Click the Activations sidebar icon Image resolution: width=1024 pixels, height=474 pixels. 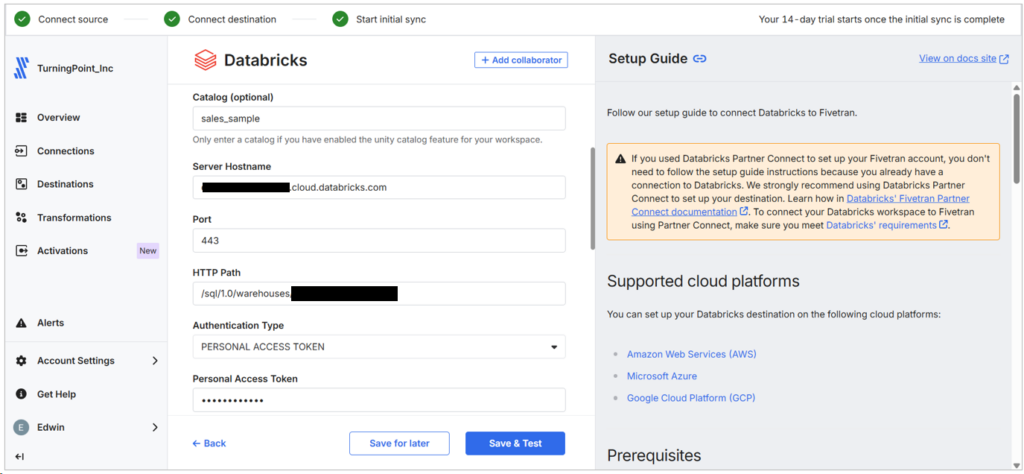coord(21,251)
